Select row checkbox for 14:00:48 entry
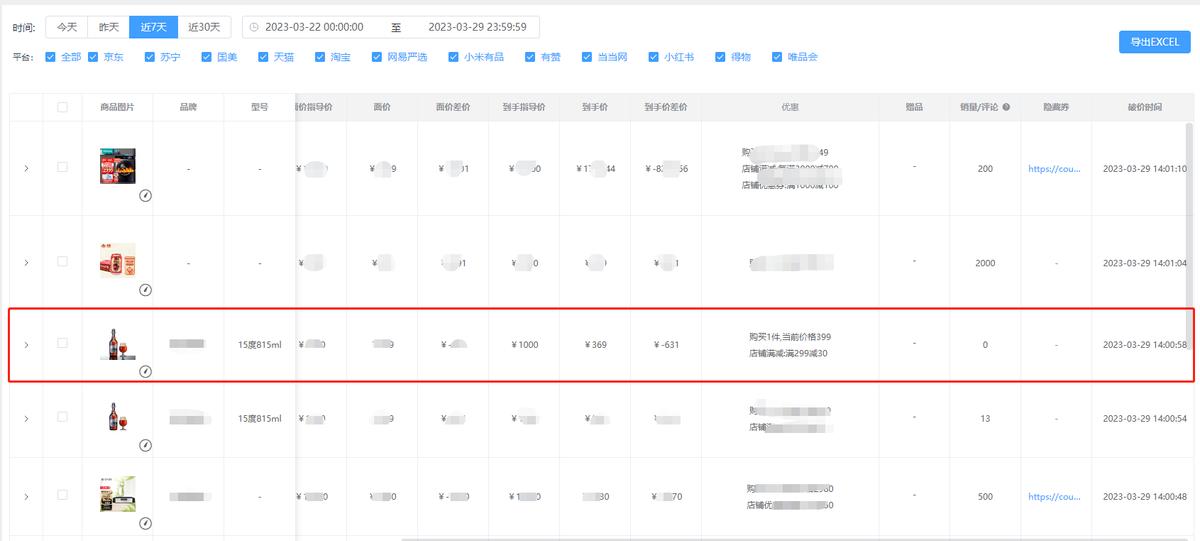 click(63, 495)
